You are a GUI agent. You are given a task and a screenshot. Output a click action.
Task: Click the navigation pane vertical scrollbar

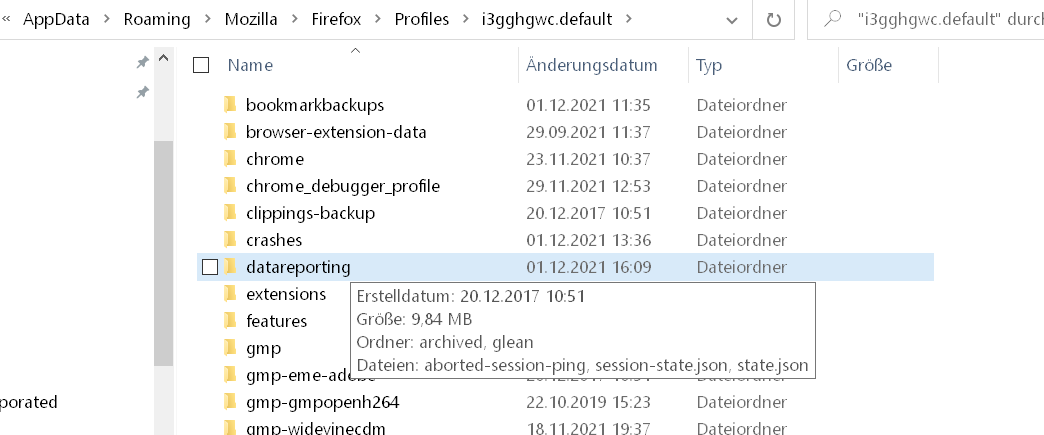tap(163, 250)
